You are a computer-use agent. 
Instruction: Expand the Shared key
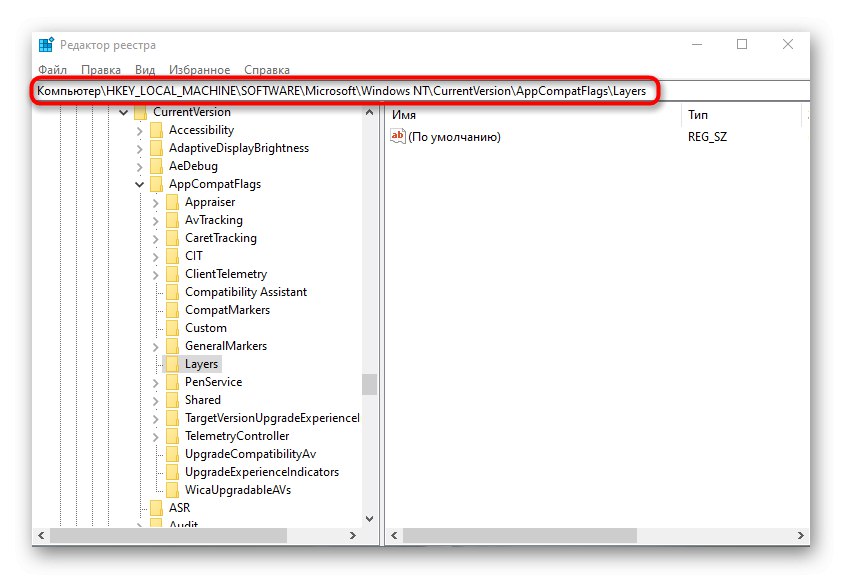click(x=156, y=401)
